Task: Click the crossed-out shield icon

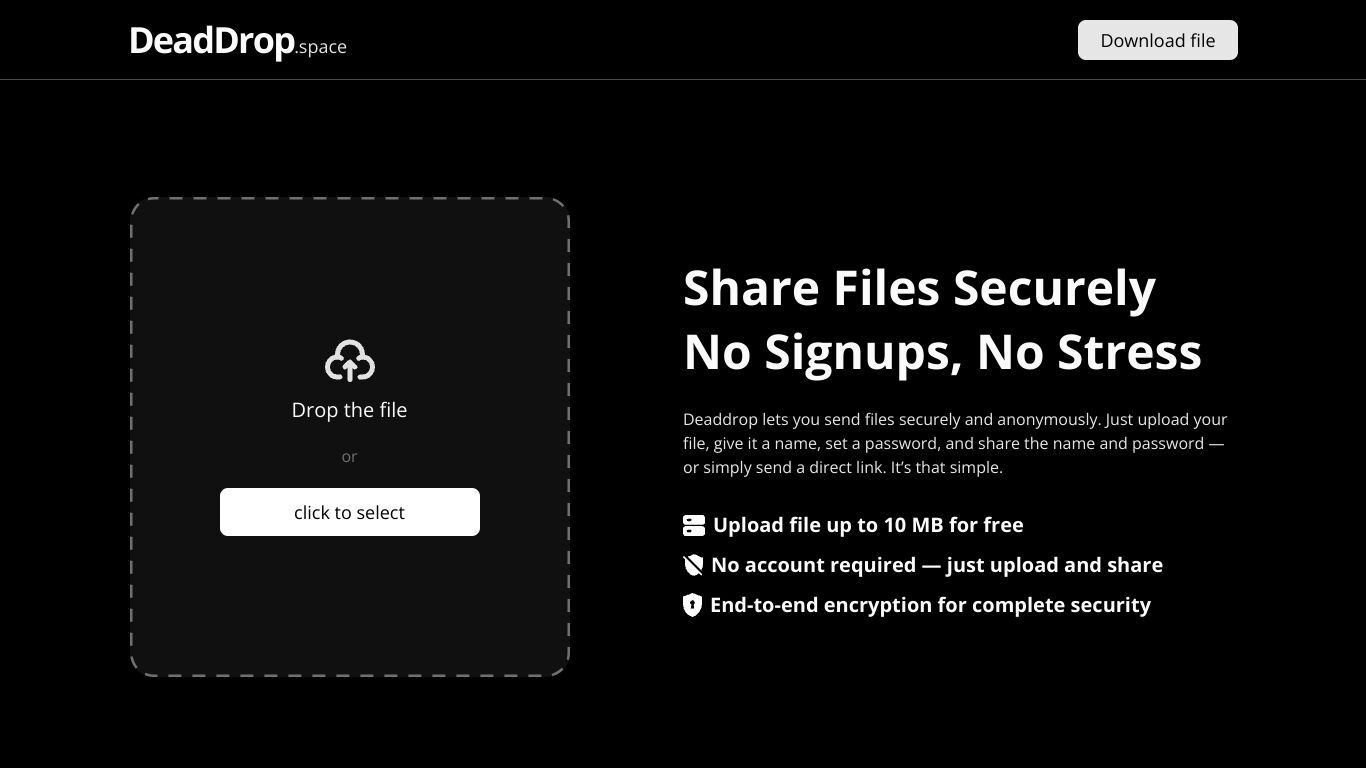Action: (693, 565)
